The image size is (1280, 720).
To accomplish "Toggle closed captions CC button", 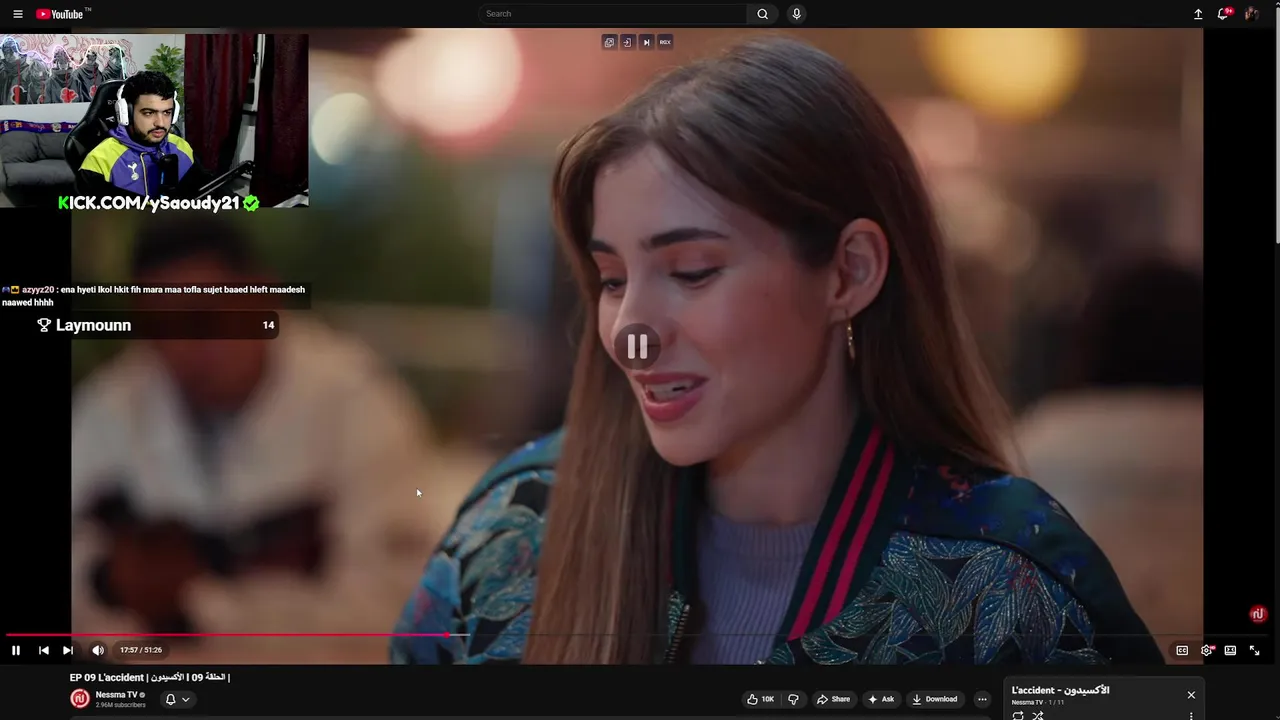I will [x=1182, y=650].
